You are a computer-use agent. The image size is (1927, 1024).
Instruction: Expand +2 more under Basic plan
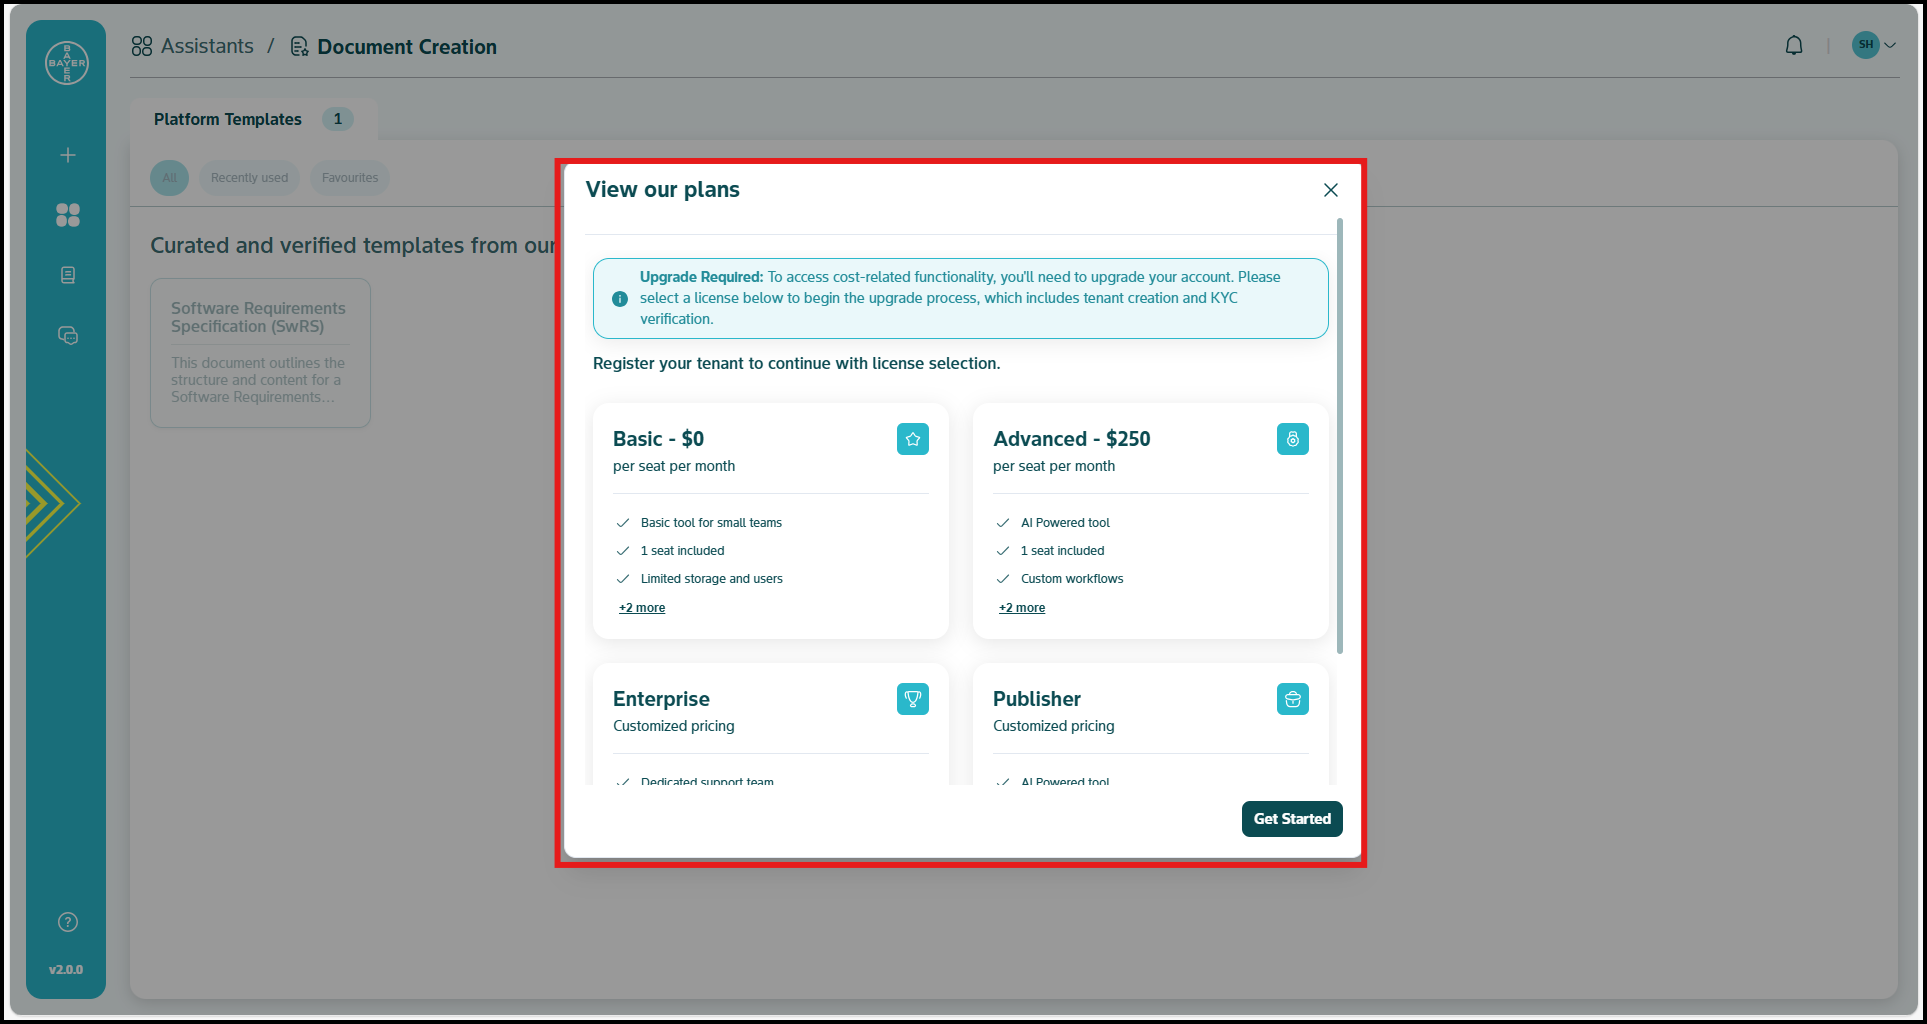642,608
